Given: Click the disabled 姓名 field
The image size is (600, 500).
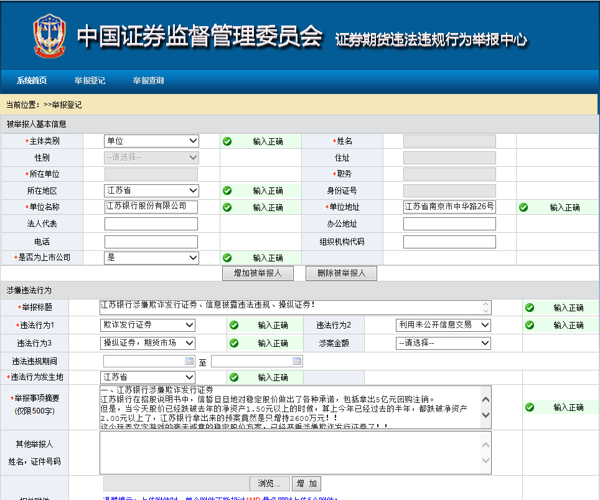Looking at the screenshot, I should pos(449,141).
